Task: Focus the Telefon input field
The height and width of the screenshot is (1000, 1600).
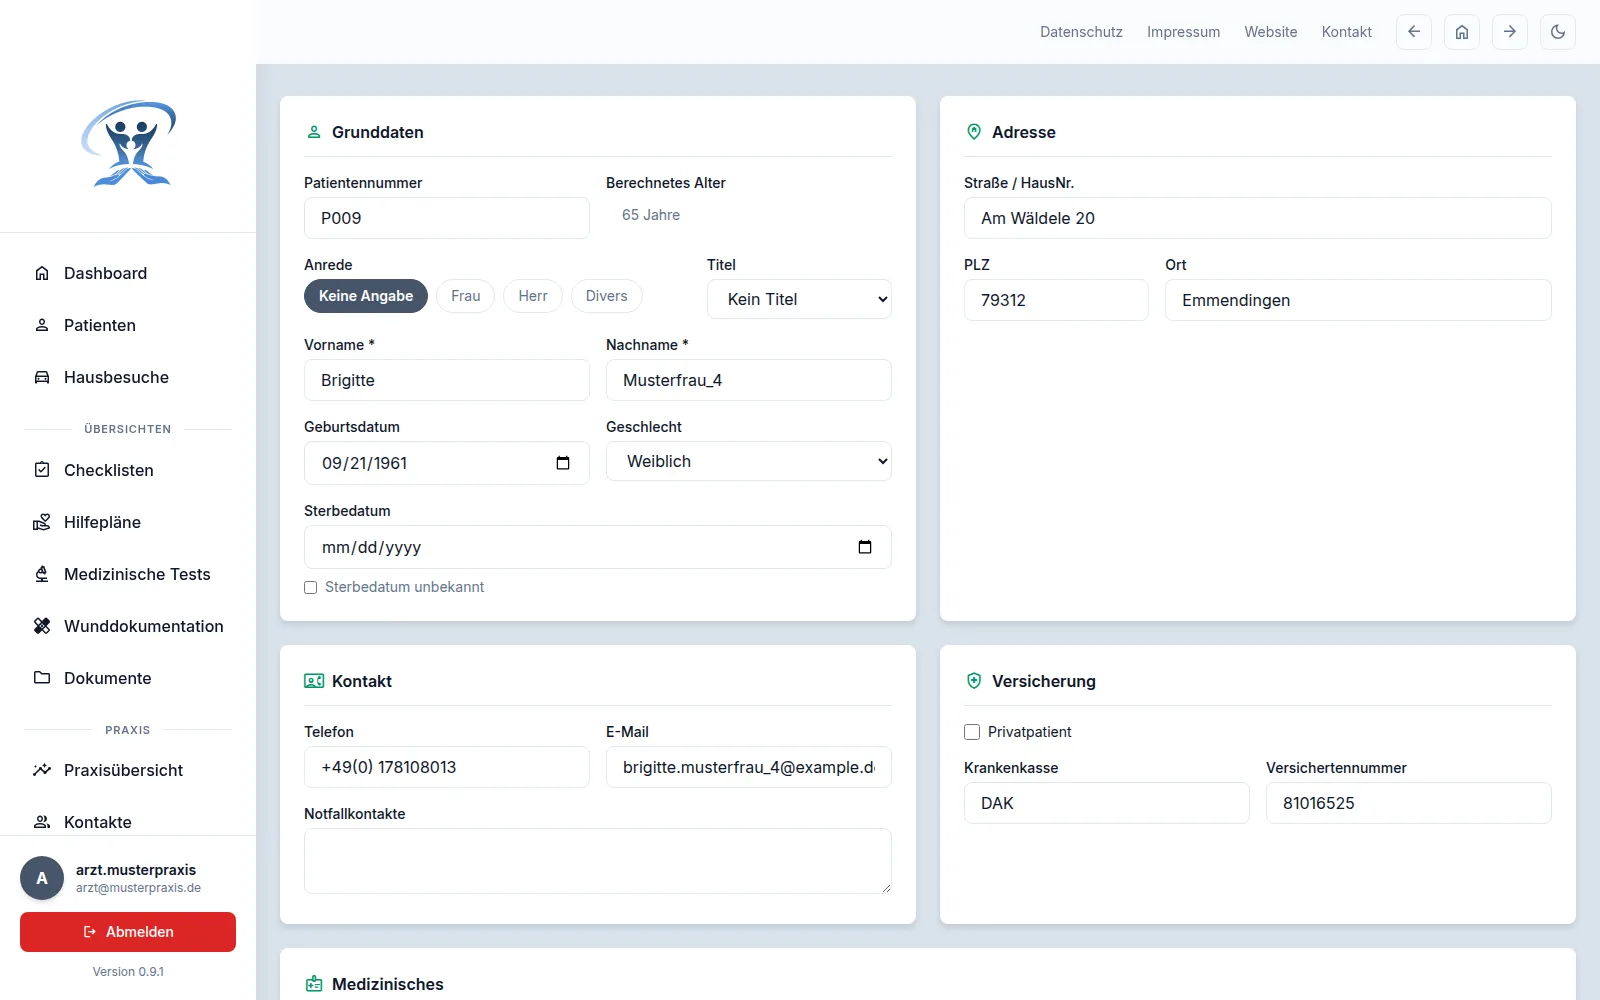Action: point(447,767)
